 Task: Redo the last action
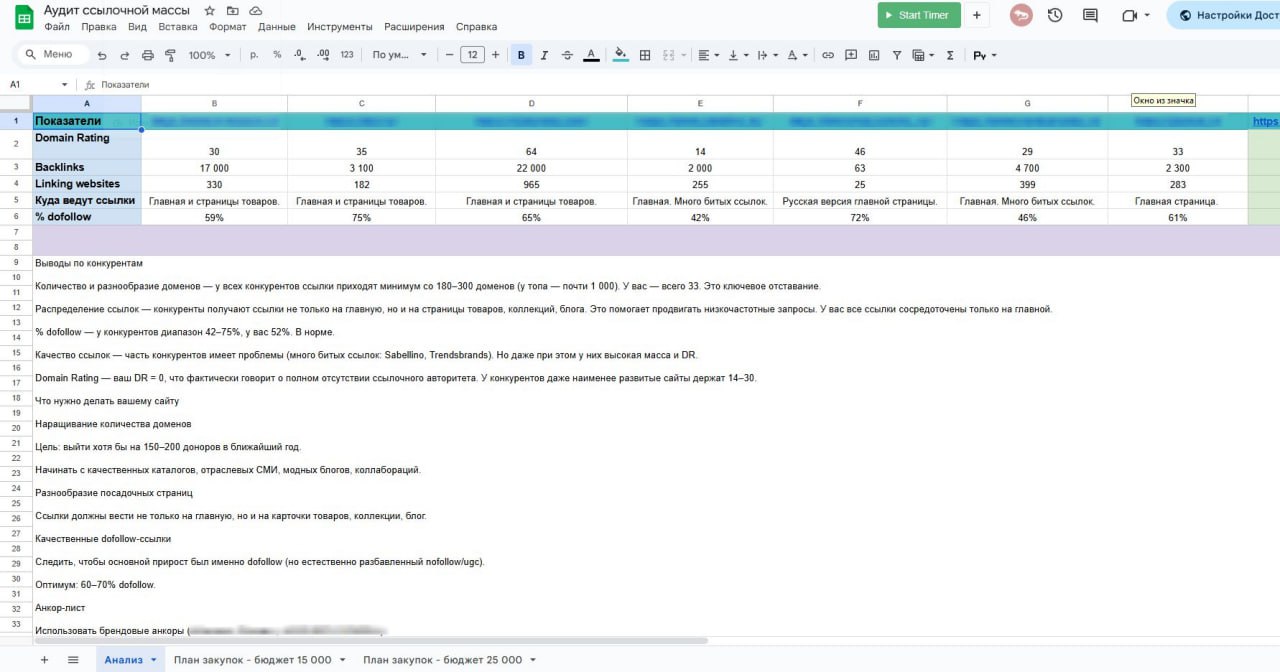[125, 55]
